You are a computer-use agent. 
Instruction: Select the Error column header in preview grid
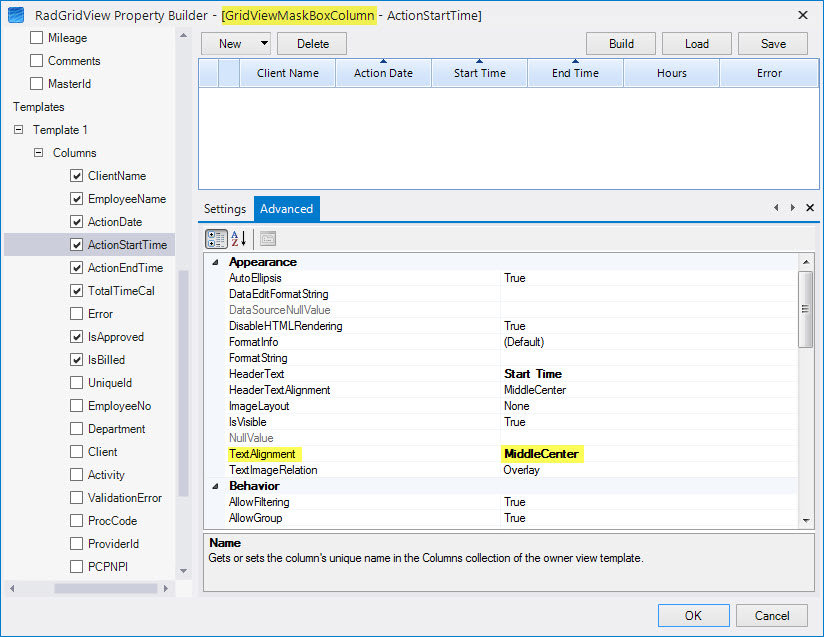[x=769, y=73]
